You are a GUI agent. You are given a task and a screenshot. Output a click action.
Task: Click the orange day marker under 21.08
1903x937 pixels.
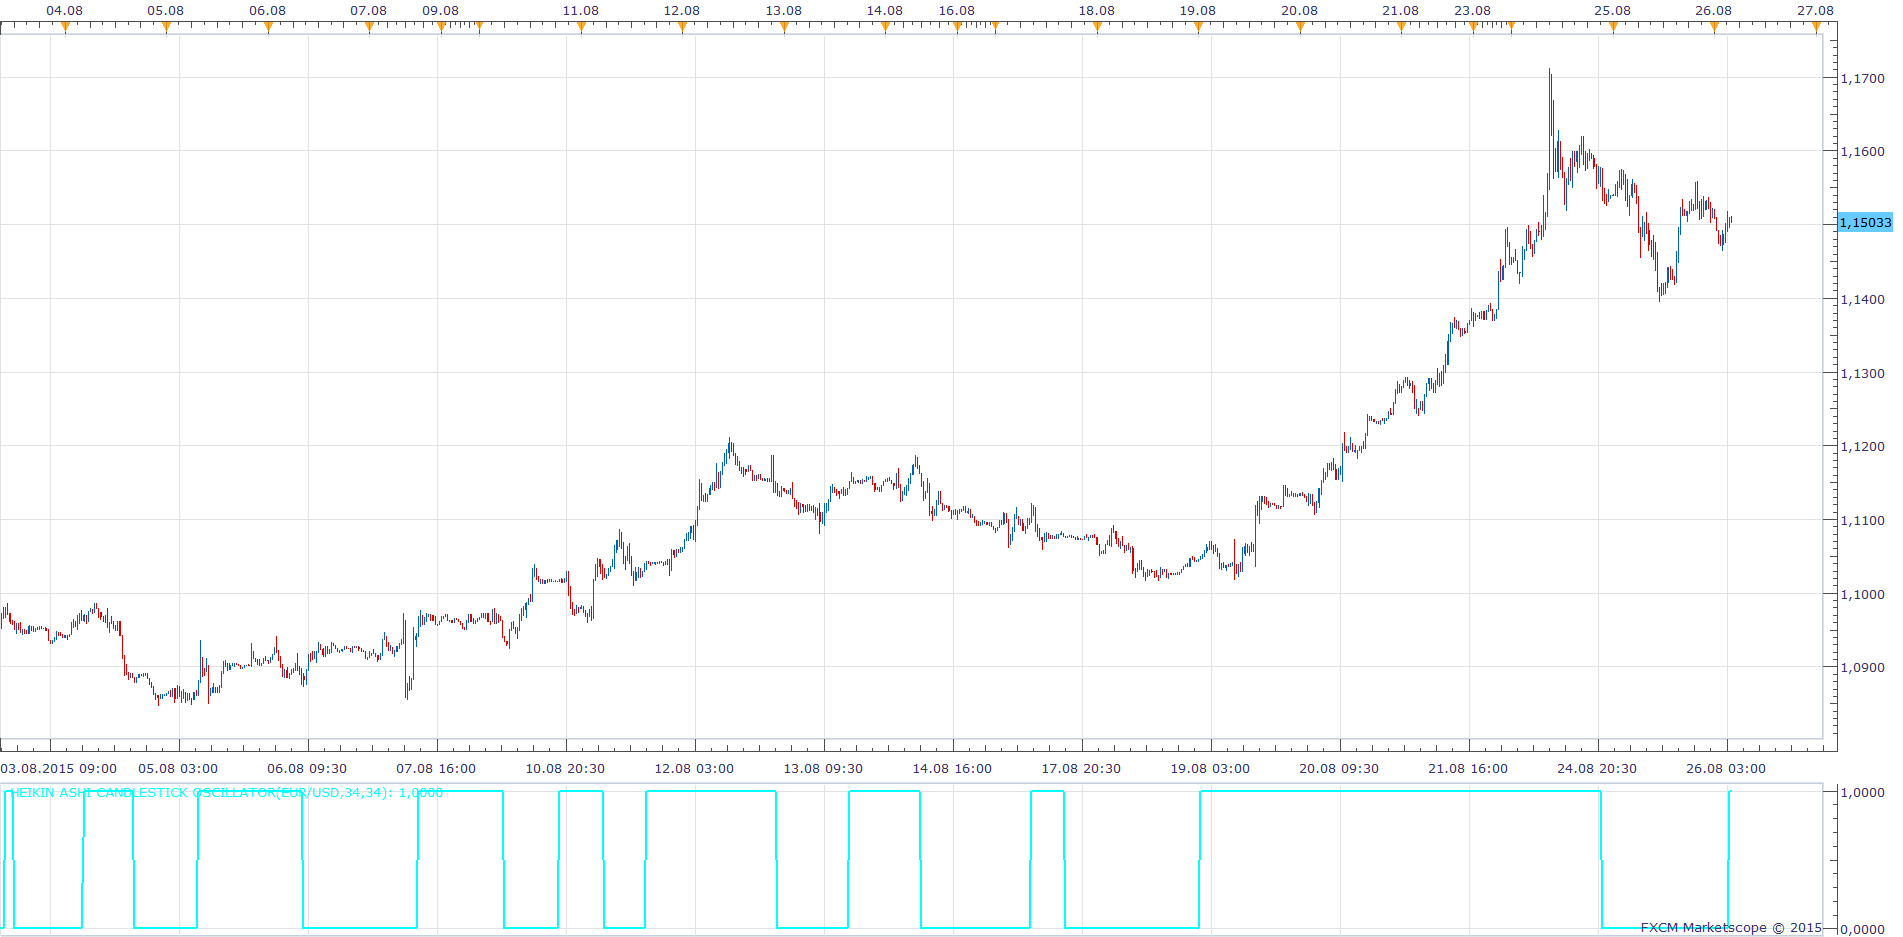(1401, 27)
